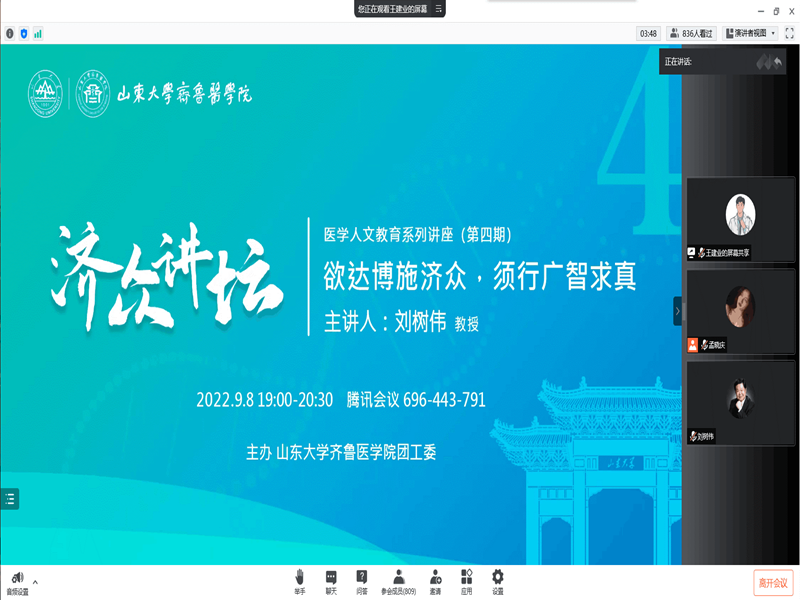
Task: Click the 离开会议 leave meeting button
Action: (772, 582)
